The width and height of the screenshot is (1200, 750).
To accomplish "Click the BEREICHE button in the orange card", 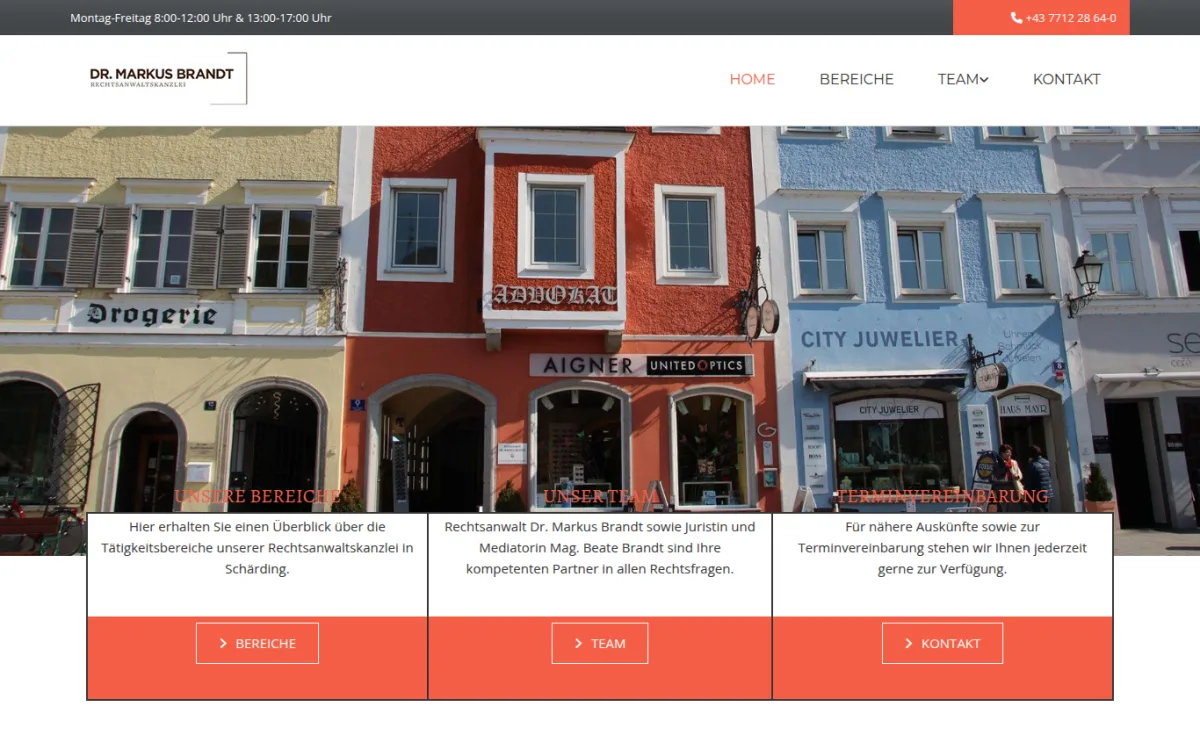I will click(x=257, y=643).
